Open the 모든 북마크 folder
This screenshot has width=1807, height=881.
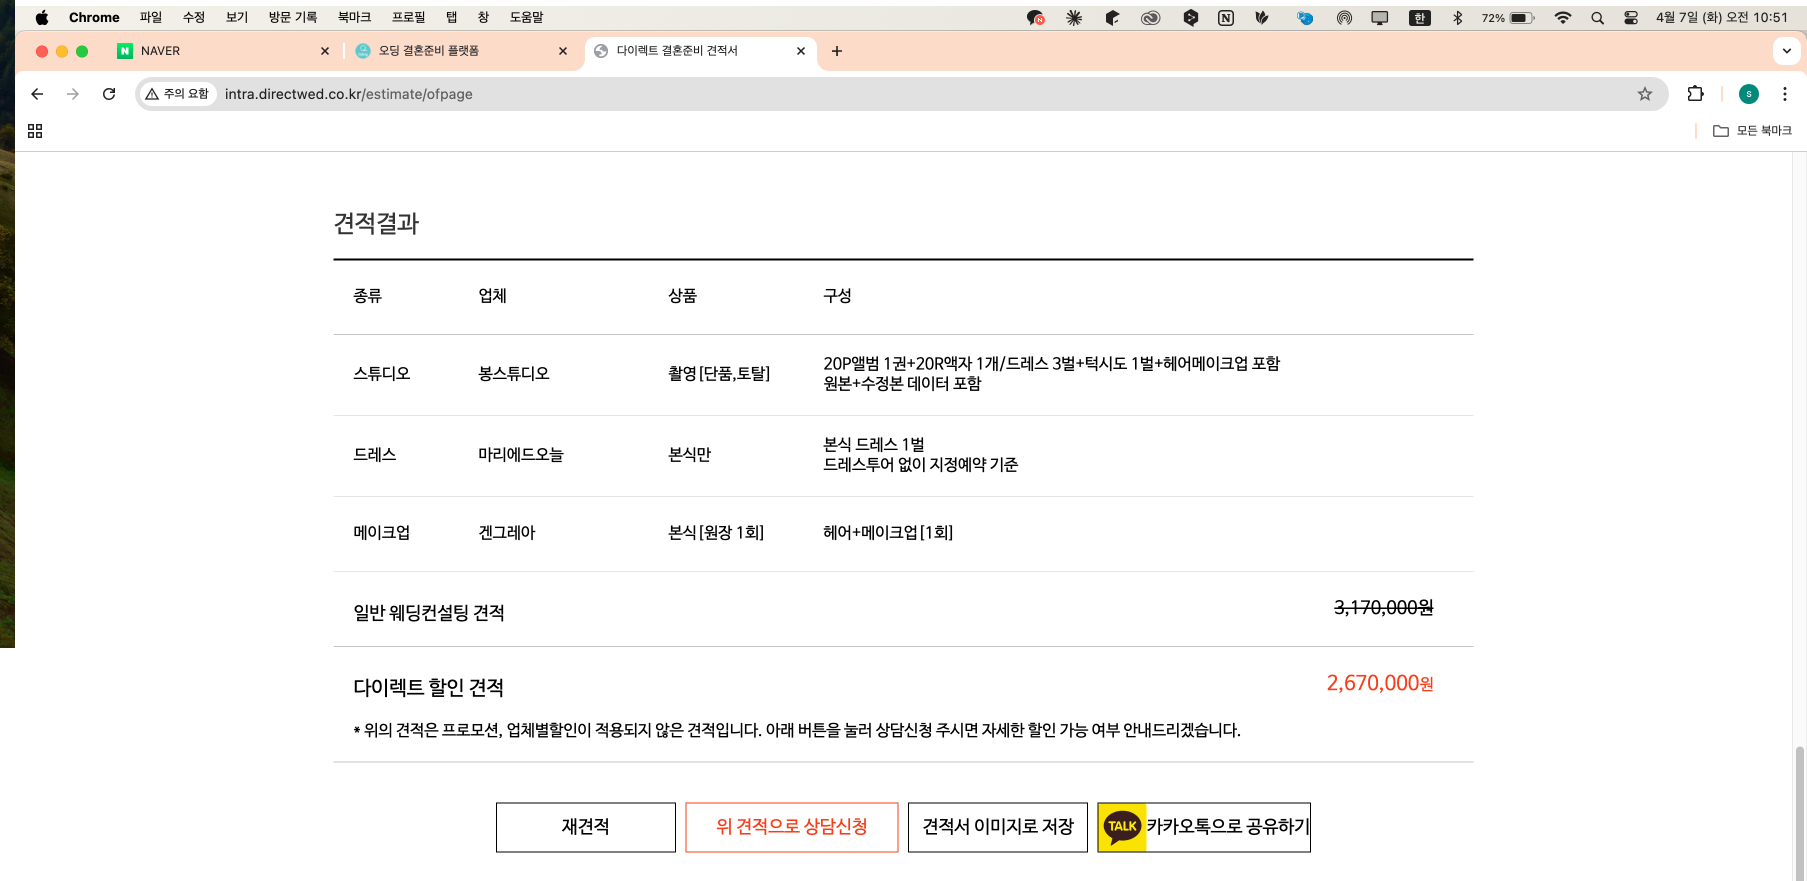coord(1752,131)
